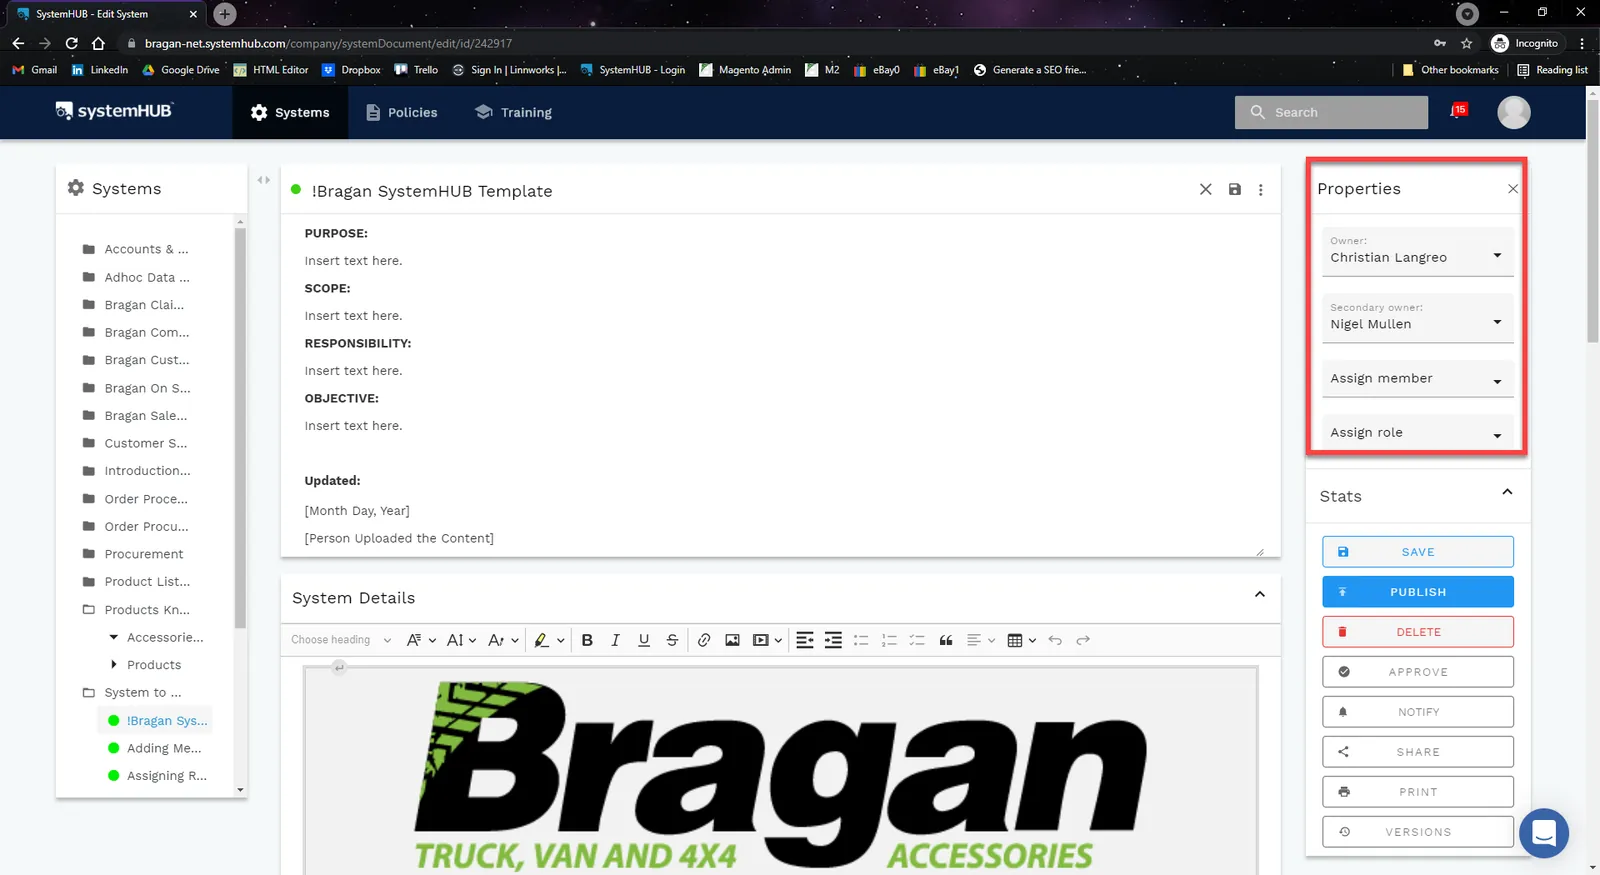Open the Assign role dropdown
This screenshot has height=875, width=1600.
click(x=1417, y=433)
